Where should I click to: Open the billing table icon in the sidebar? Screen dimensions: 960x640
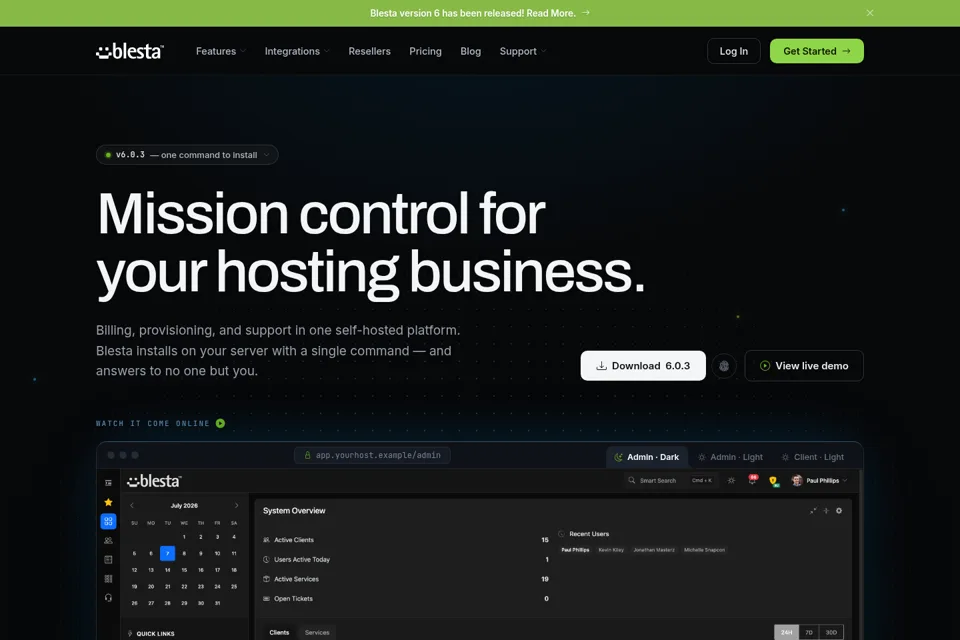tap(108, 560)
